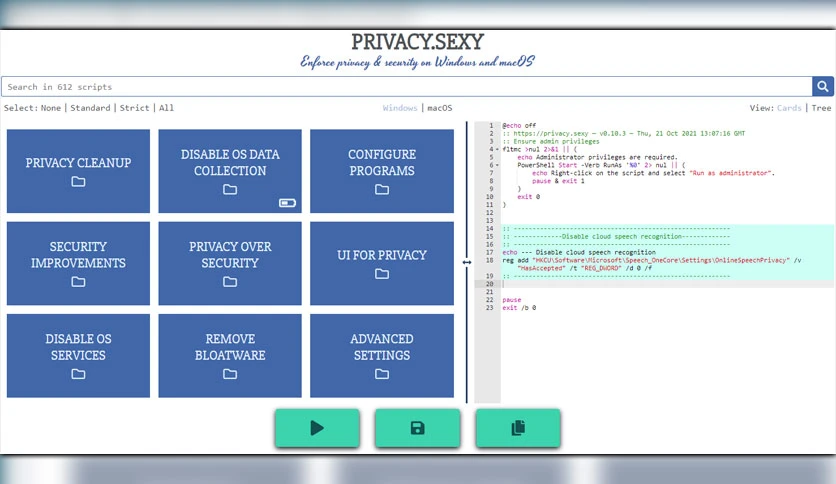Collapse code fold arrow on line 6
The height and width of the screenshot is (484, 836).
pyautogui.click(x=497, y=165)
